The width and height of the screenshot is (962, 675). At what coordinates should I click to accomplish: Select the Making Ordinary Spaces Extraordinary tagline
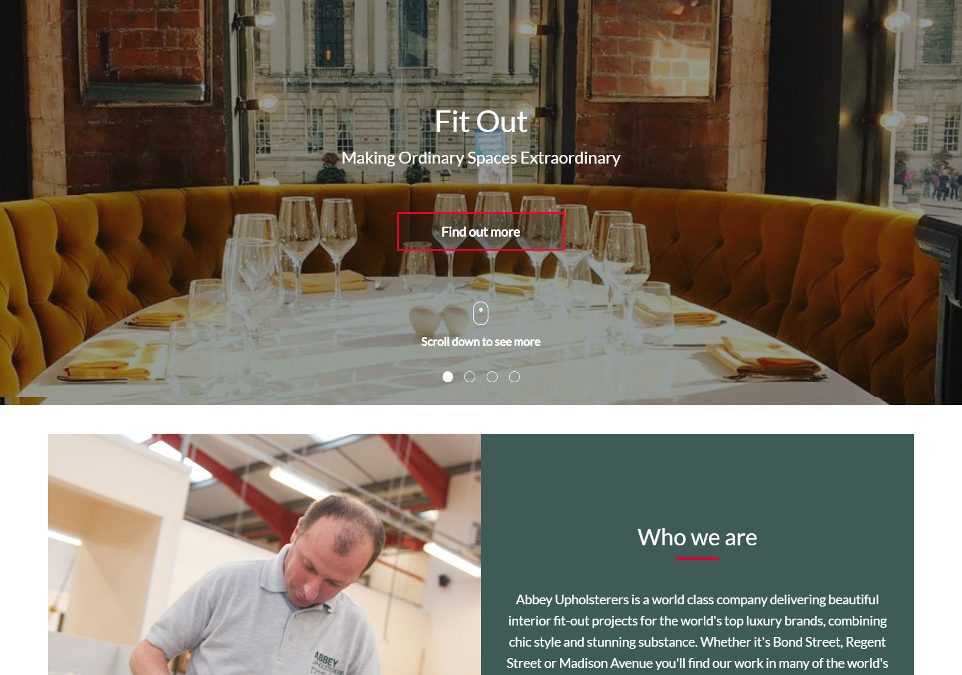point(480,158)
